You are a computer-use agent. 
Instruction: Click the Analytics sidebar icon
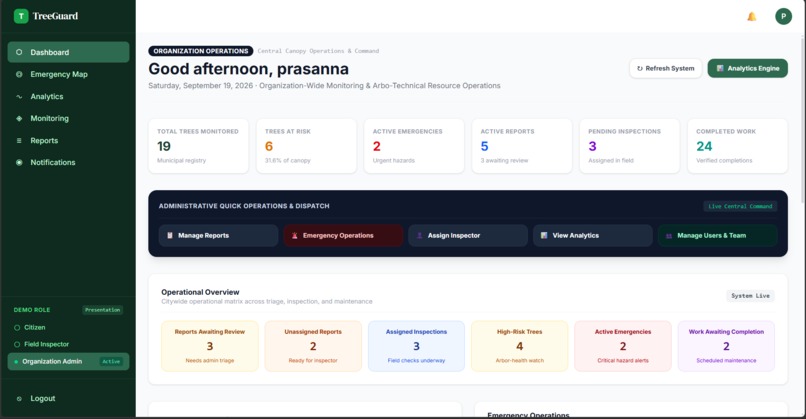19,97
